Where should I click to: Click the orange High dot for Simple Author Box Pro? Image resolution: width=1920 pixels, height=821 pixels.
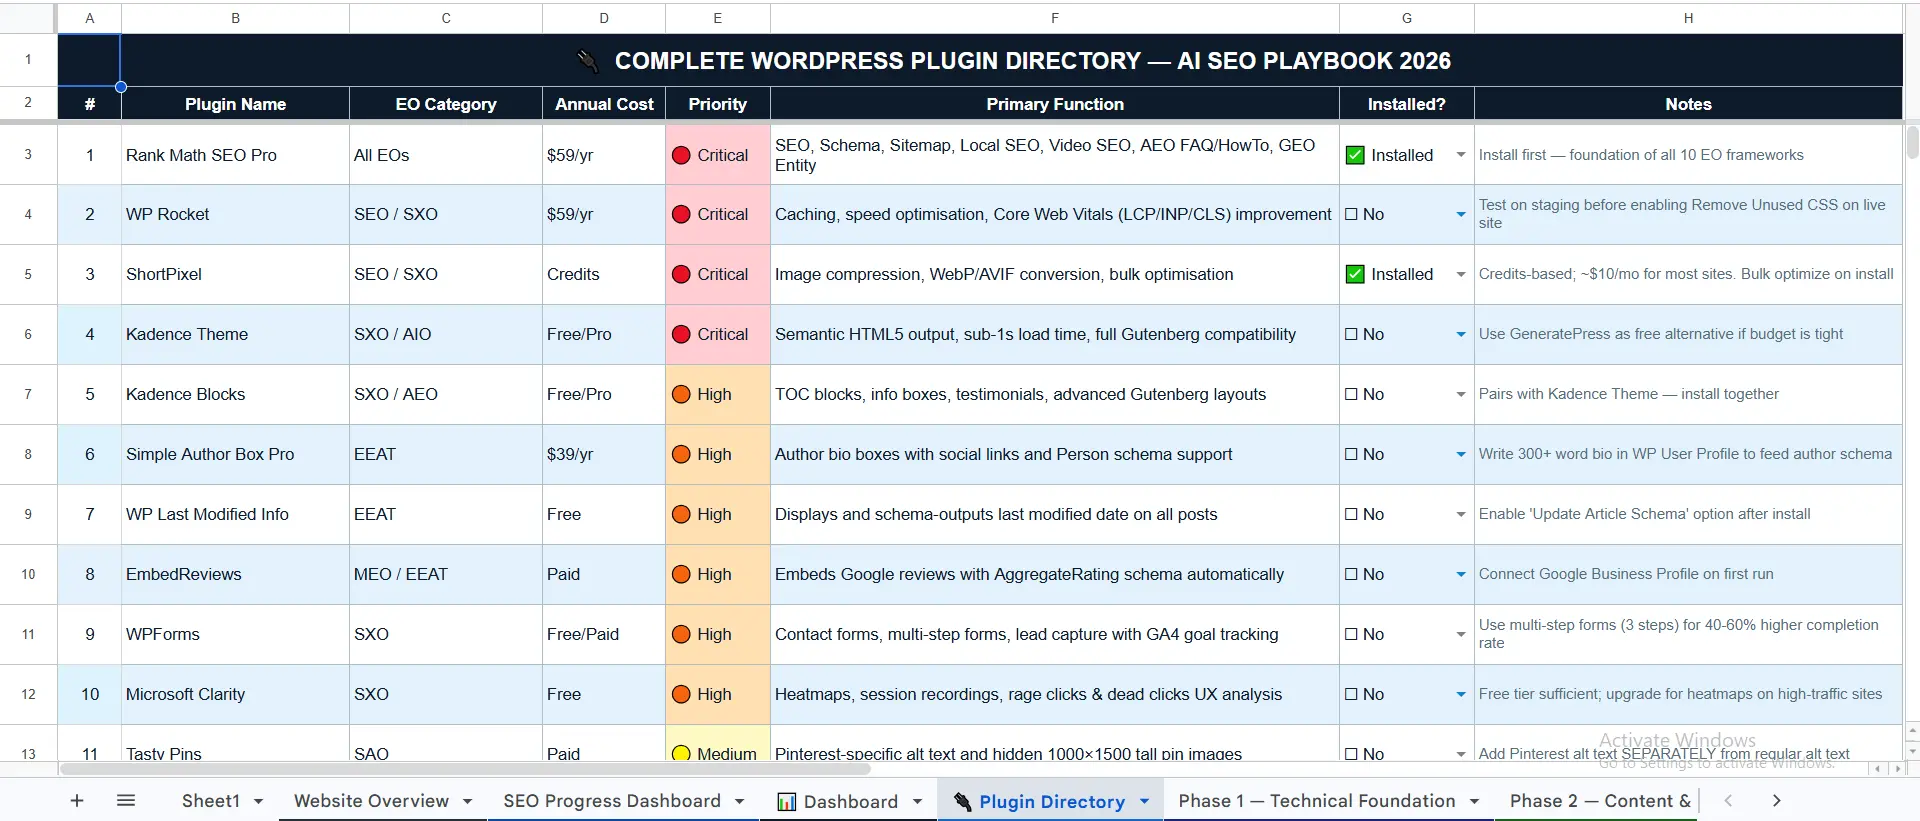682,454
